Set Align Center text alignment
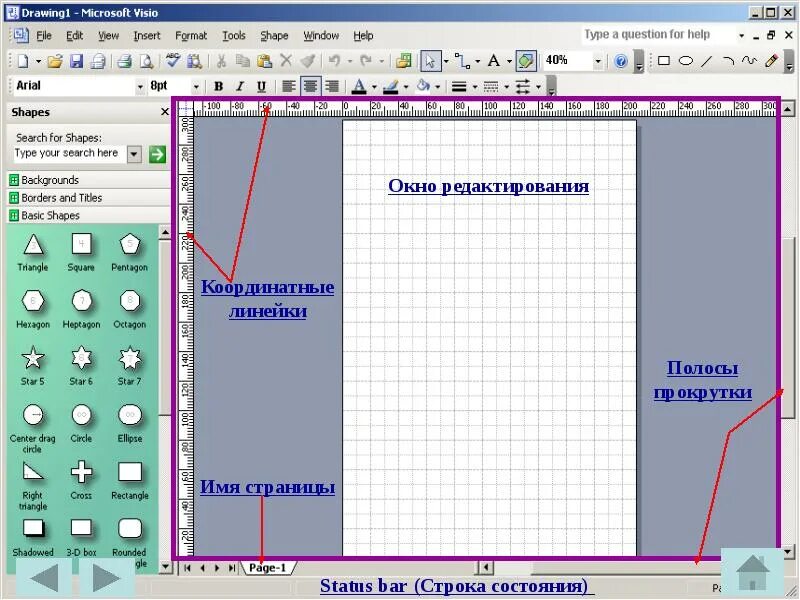 [310, 86]
